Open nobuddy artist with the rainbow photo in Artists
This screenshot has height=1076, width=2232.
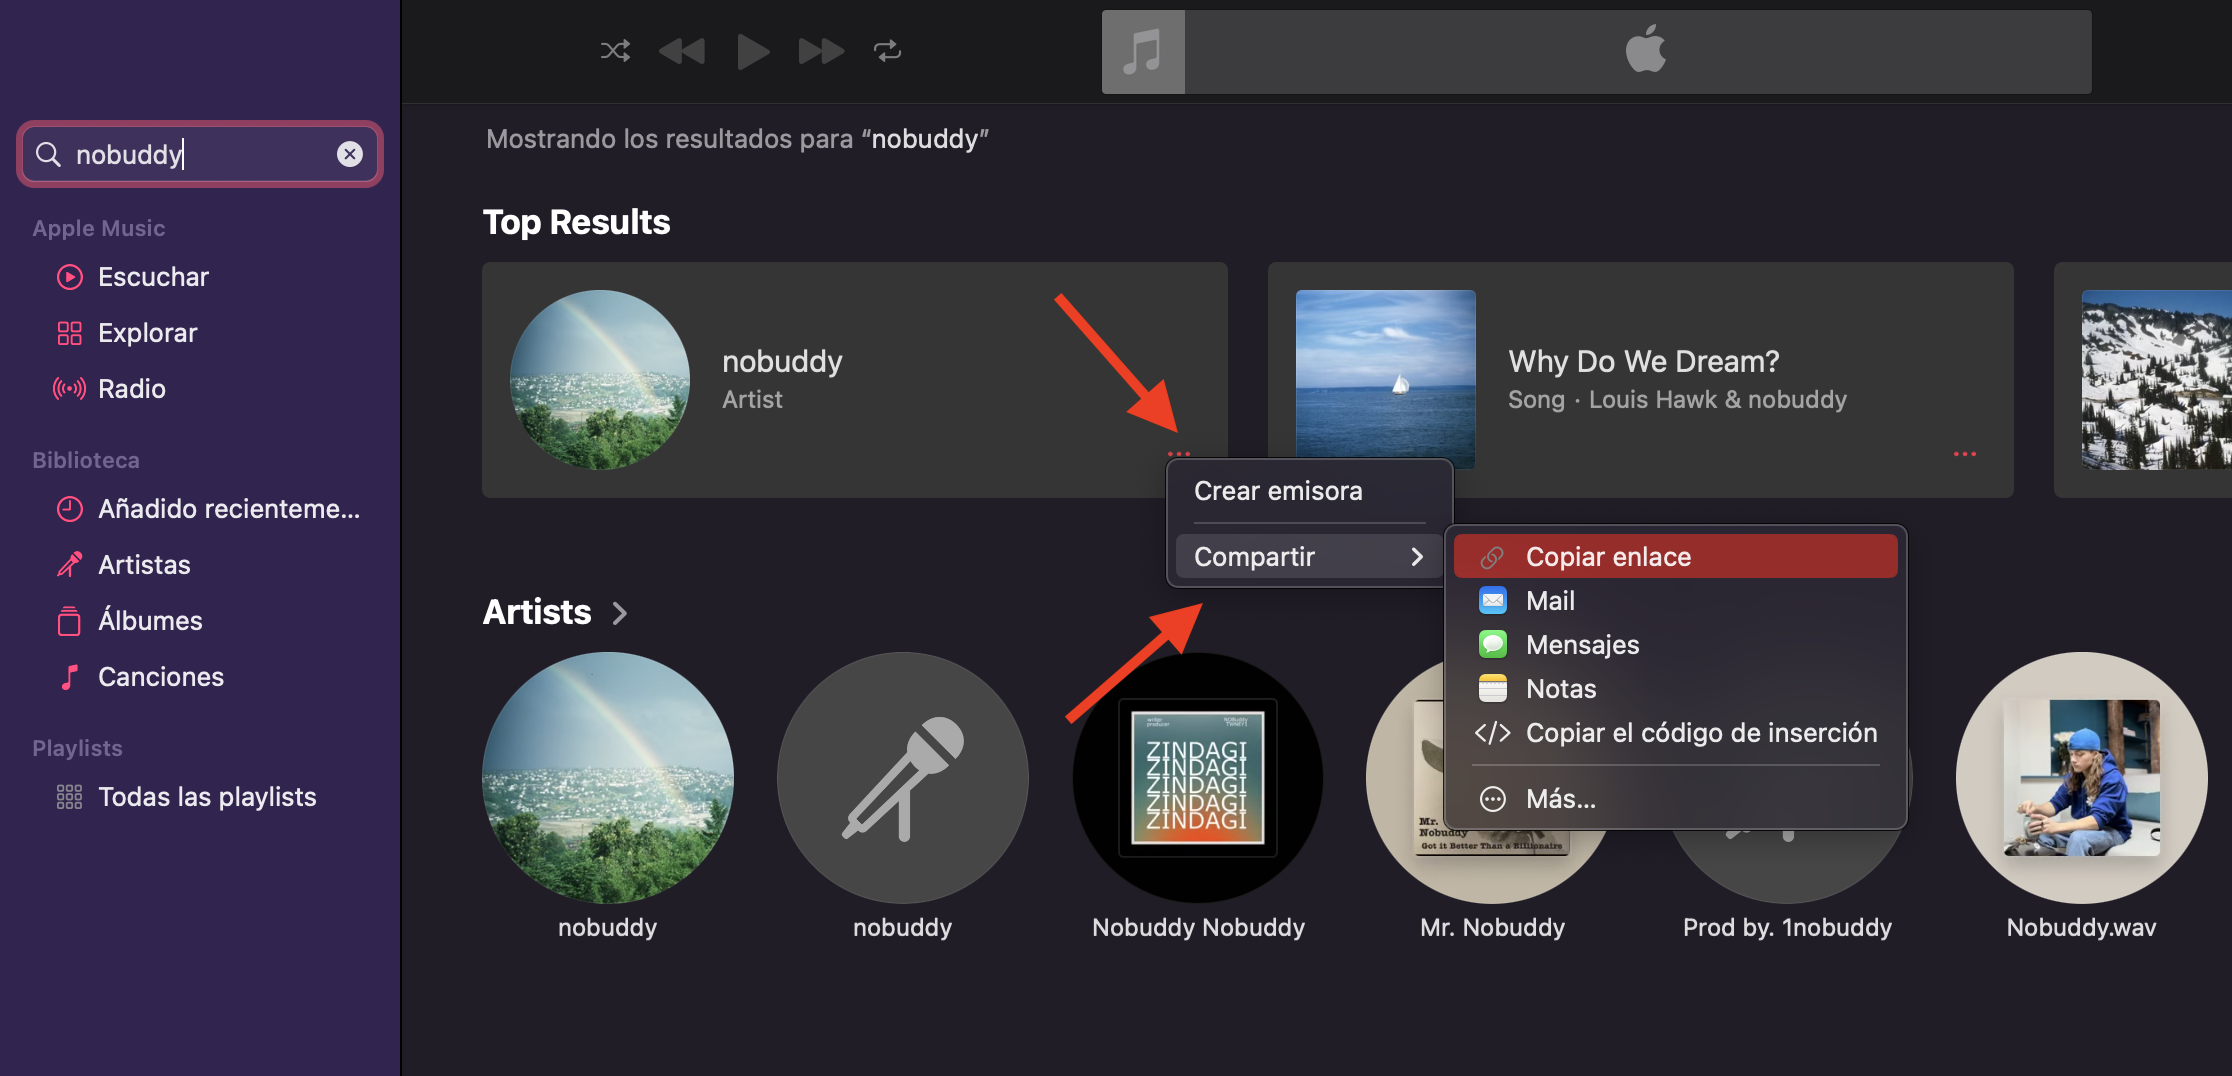pyautogui.click(x=608, y=778)
